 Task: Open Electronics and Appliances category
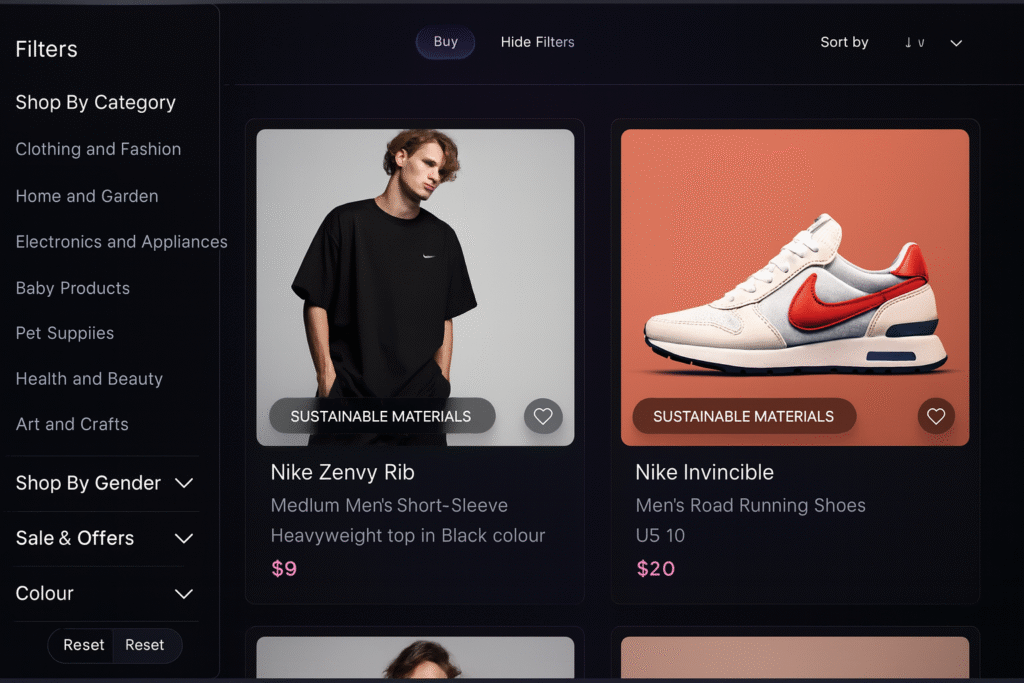click(x=121, y=242)
